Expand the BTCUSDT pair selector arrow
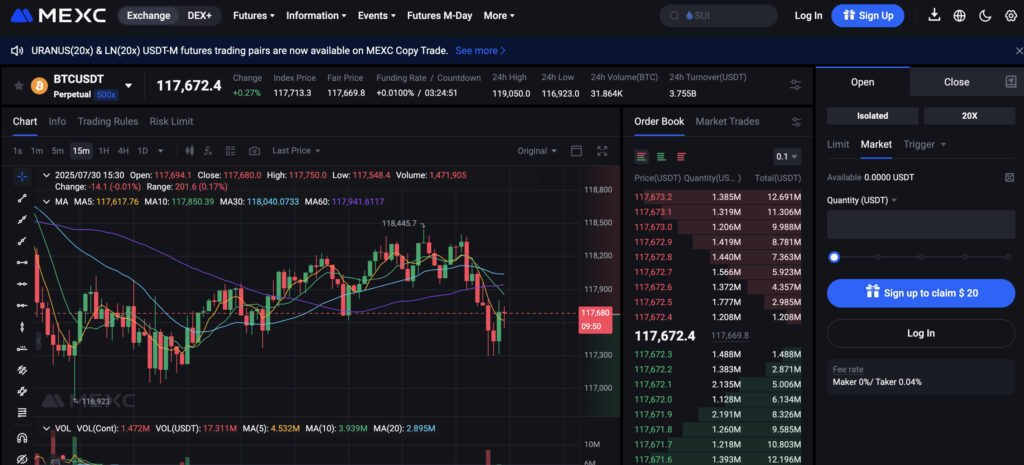Screen dimensions: 1024x465 [129, 86]
